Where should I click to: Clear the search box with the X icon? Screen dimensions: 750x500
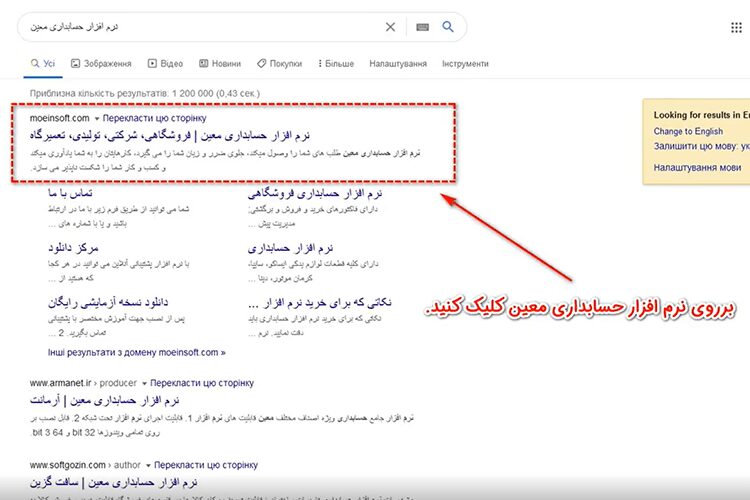(390, 27)
